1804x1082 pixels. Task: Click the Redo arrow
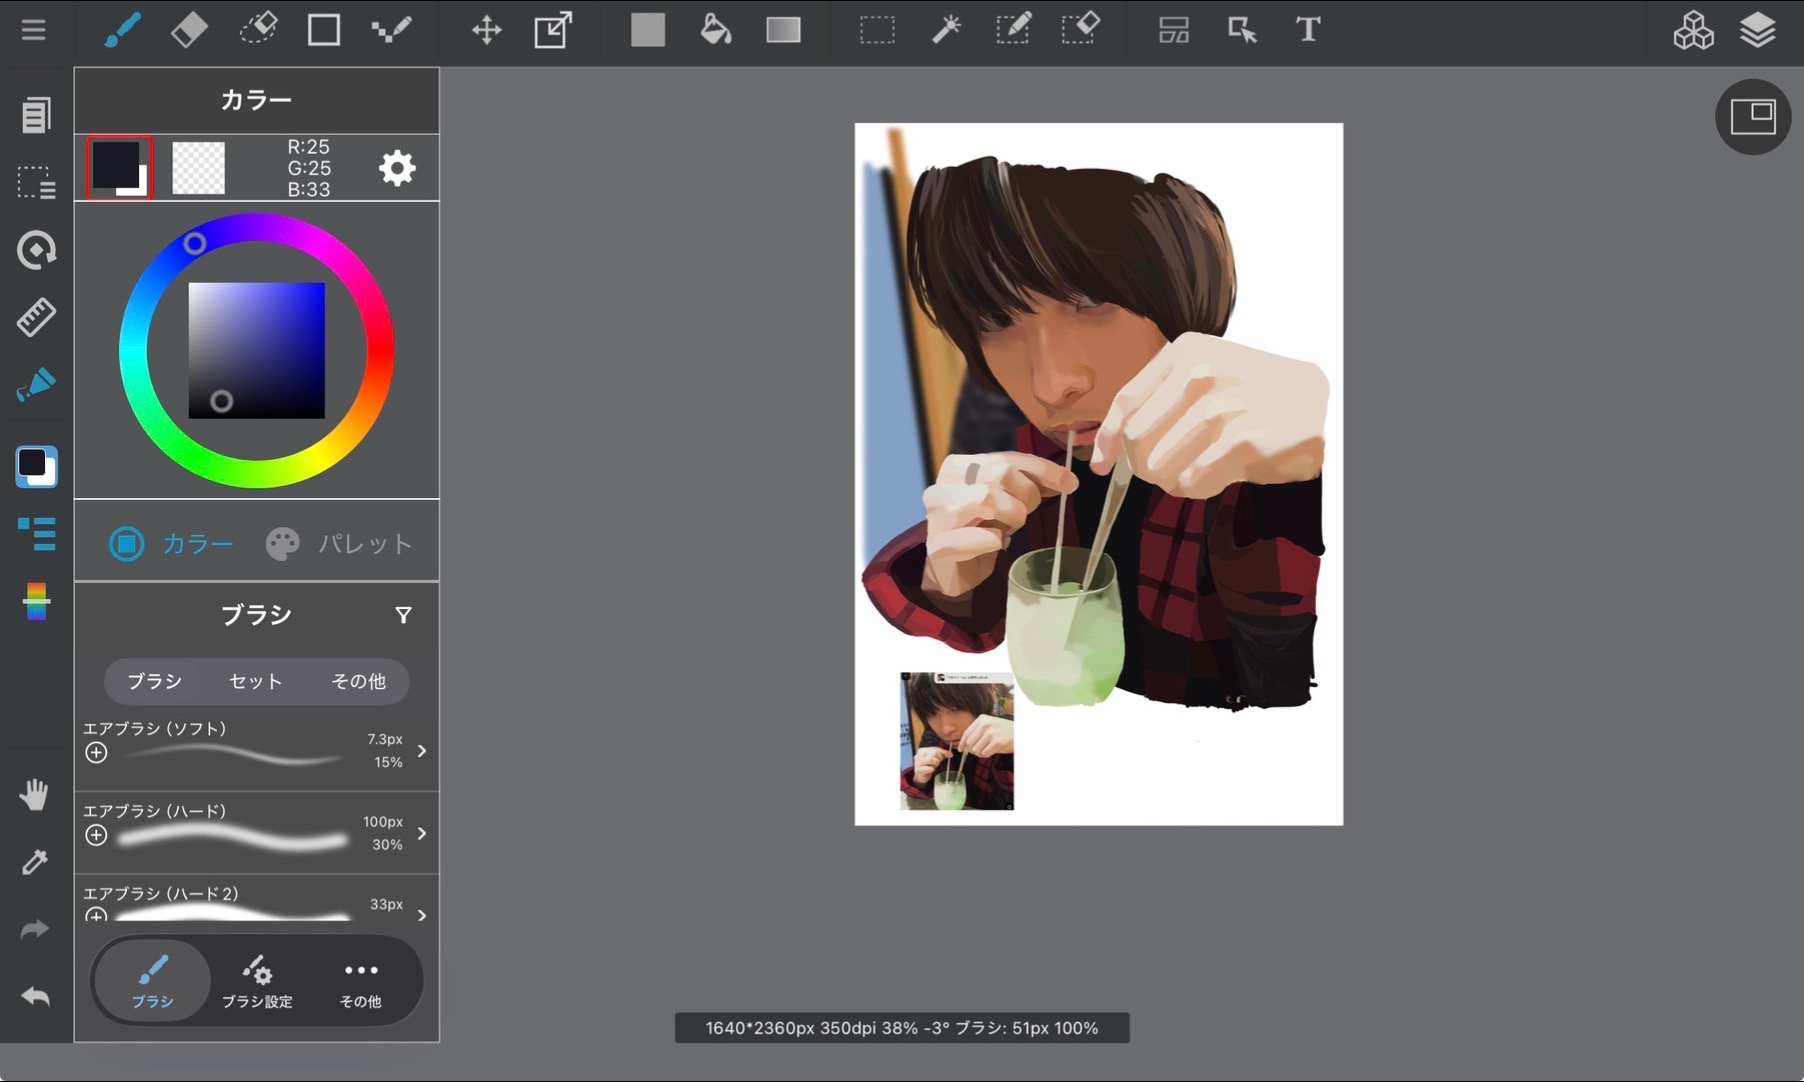tap(34, 929)
